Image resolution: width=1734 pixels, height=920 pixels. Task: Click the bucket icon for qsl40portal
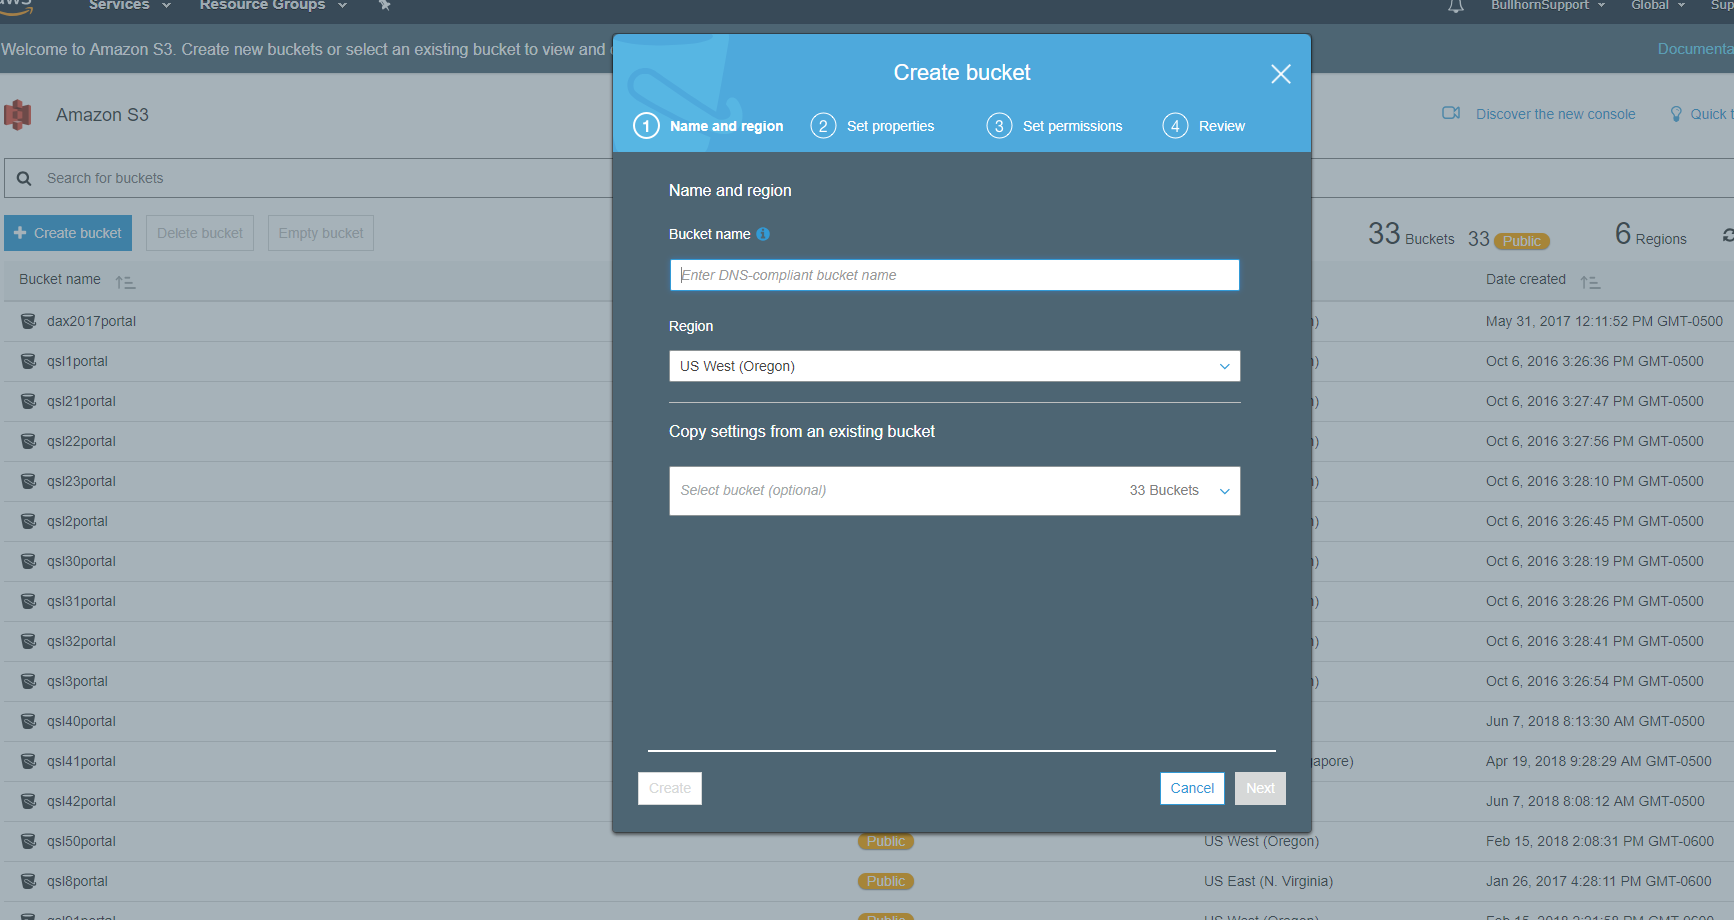coord(28,721)
